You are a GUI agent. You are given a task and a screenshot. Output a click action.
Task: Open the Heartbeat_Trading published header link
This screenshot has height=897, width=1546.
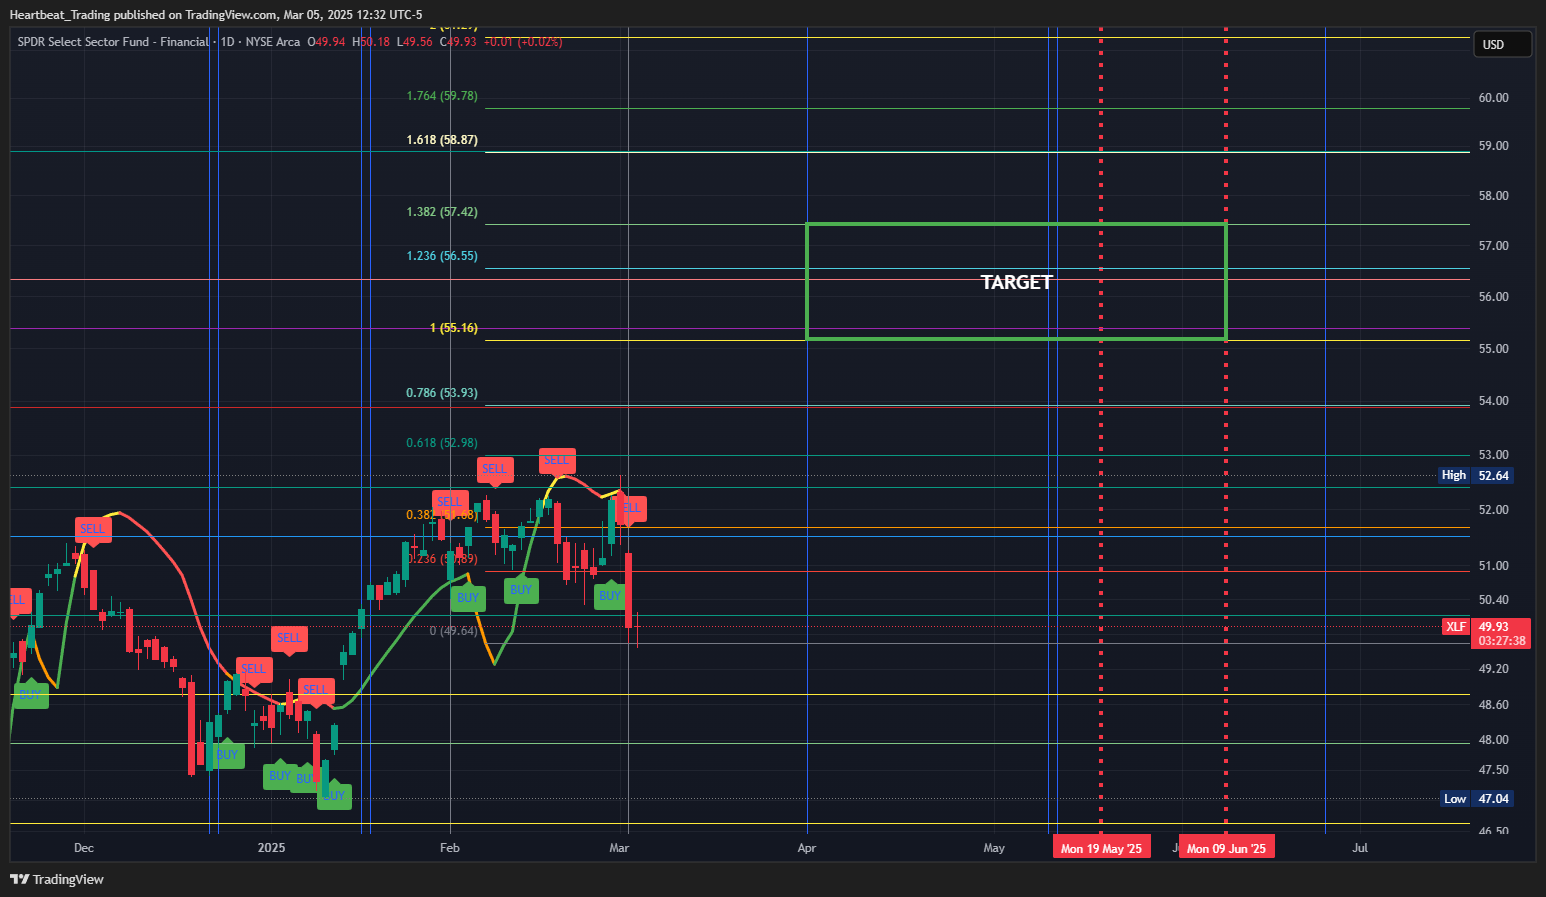(216, 15)
